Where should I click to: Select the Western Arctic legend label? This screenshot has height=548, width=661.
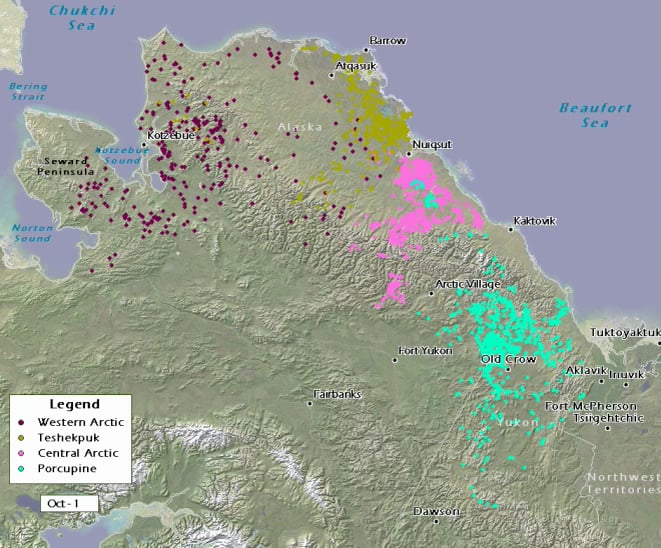point(81,422)
